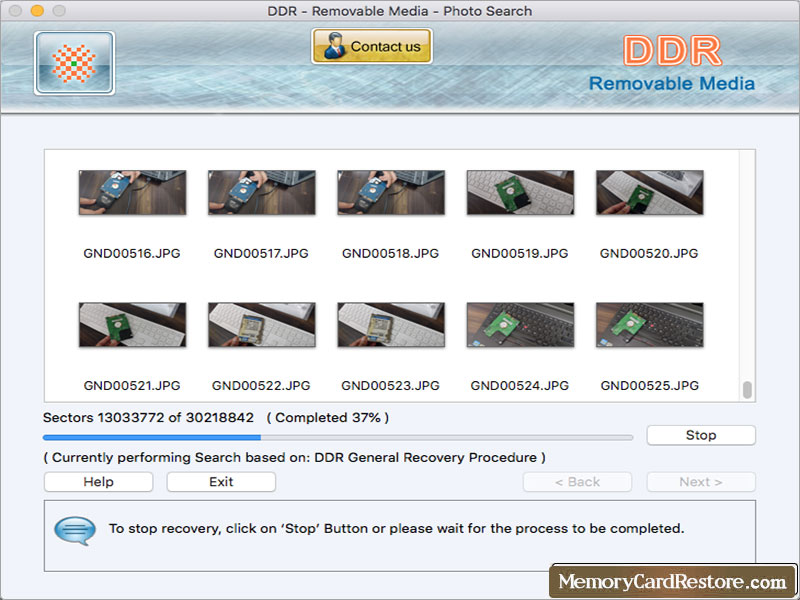This screenshot has width=800, height=600.
Task: Select the GND00519.JPG thumbnail
Action: tap(519, 193)
